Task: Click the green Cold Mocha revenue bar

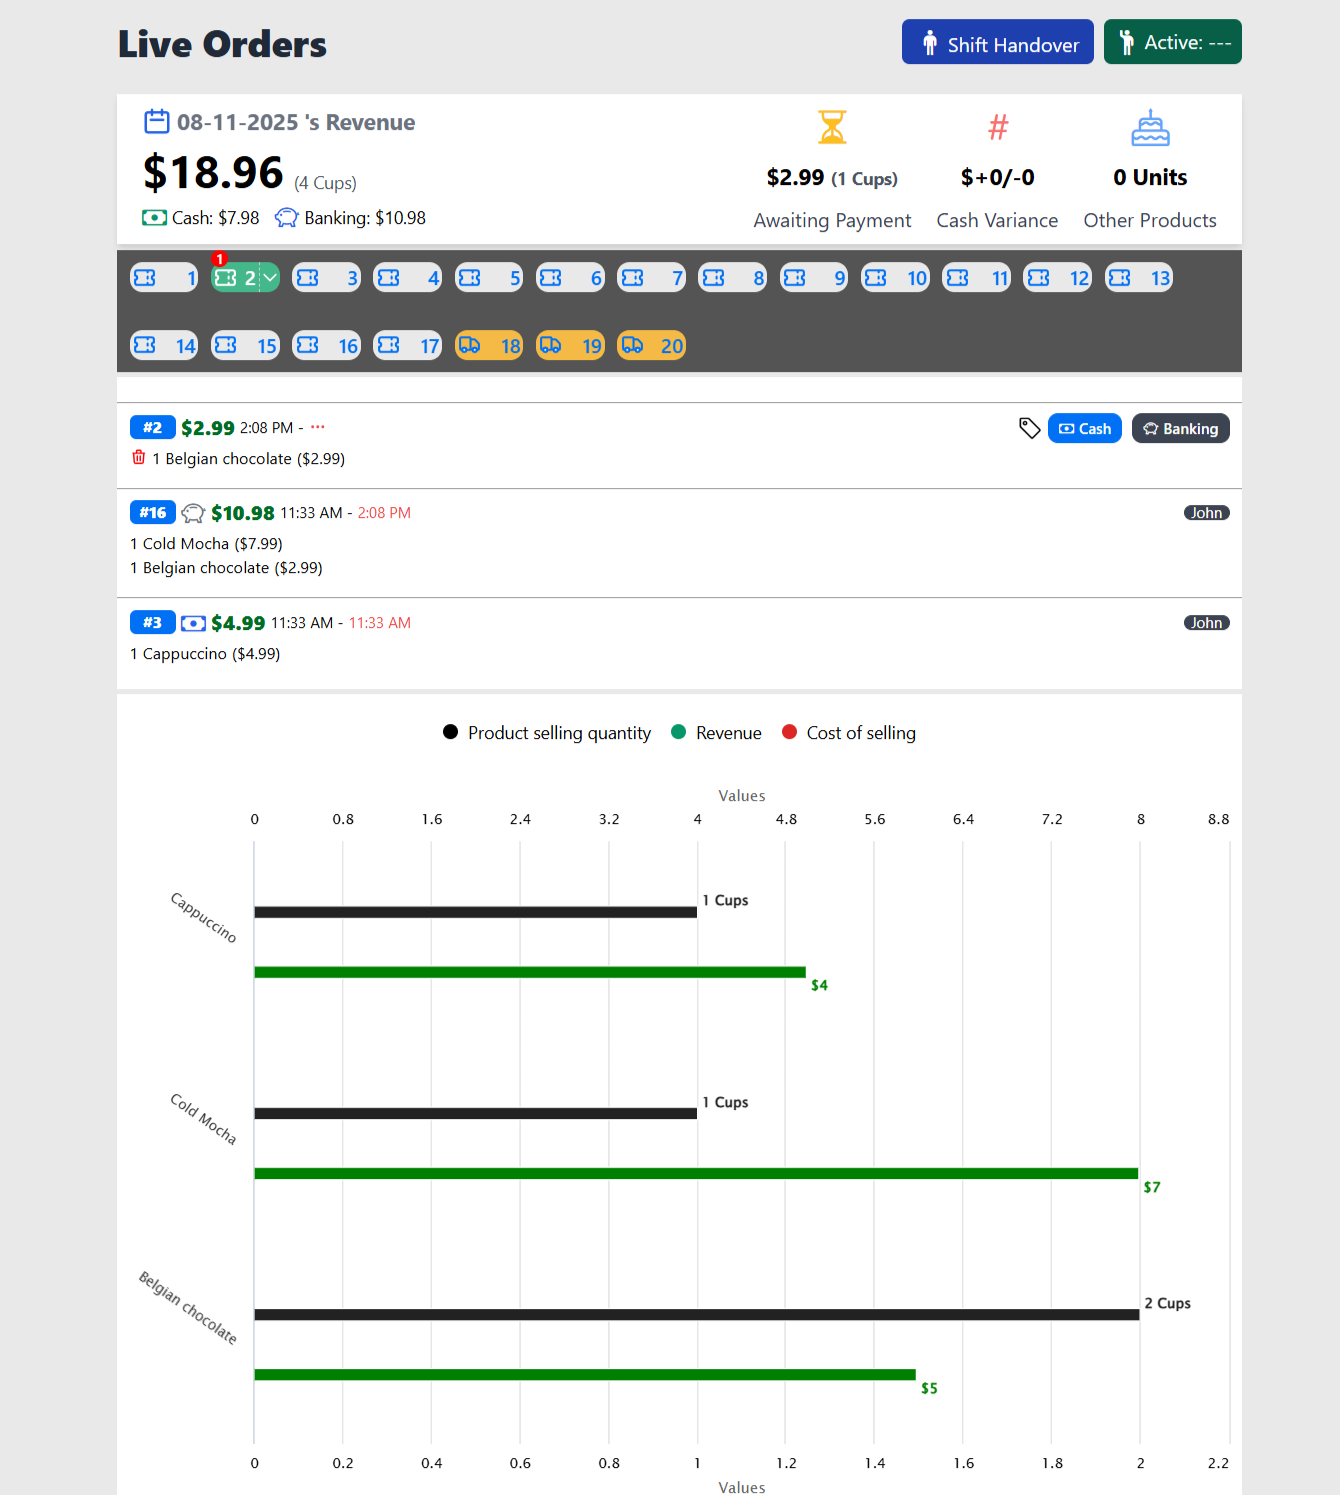Action: (x=695, y=1173)
